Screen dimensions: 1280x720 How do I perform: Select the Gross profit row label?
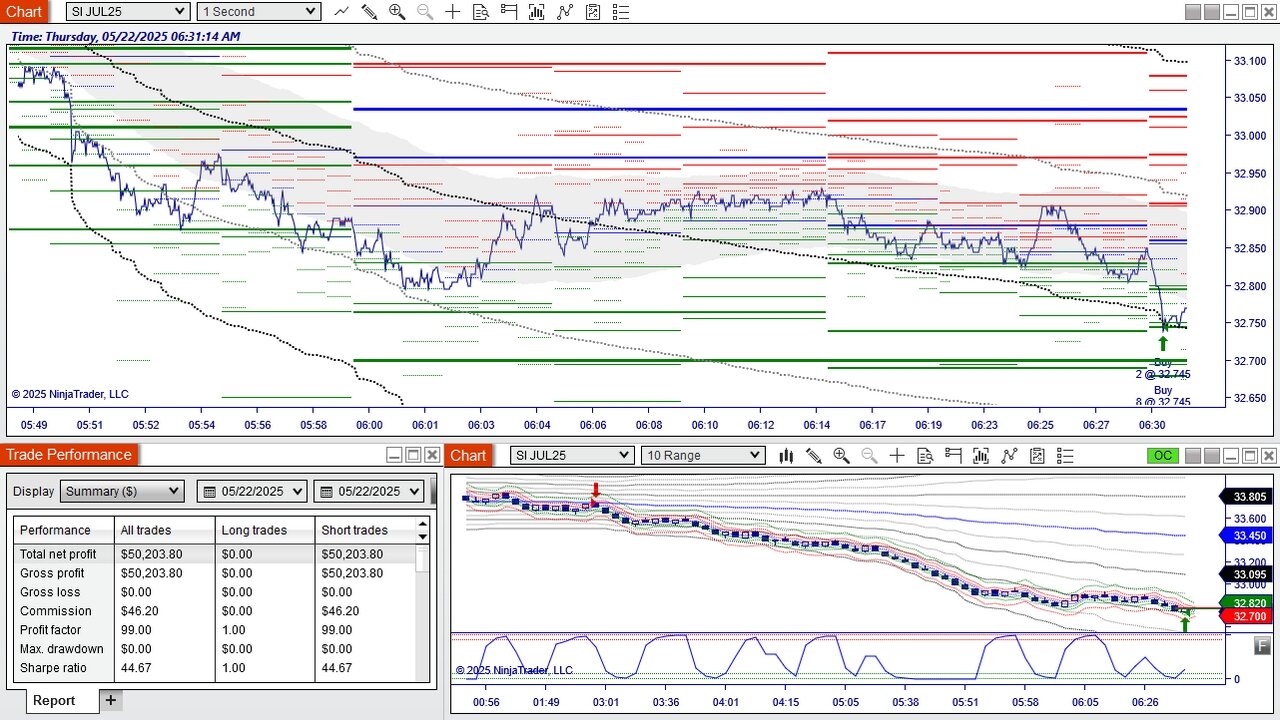click(x=52, y=573)
